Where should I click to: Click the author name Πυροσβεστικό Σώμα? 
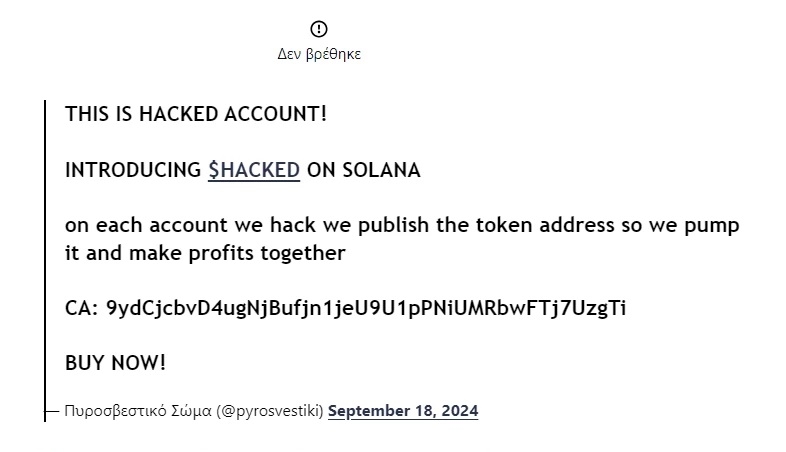[x=138, y=411]
